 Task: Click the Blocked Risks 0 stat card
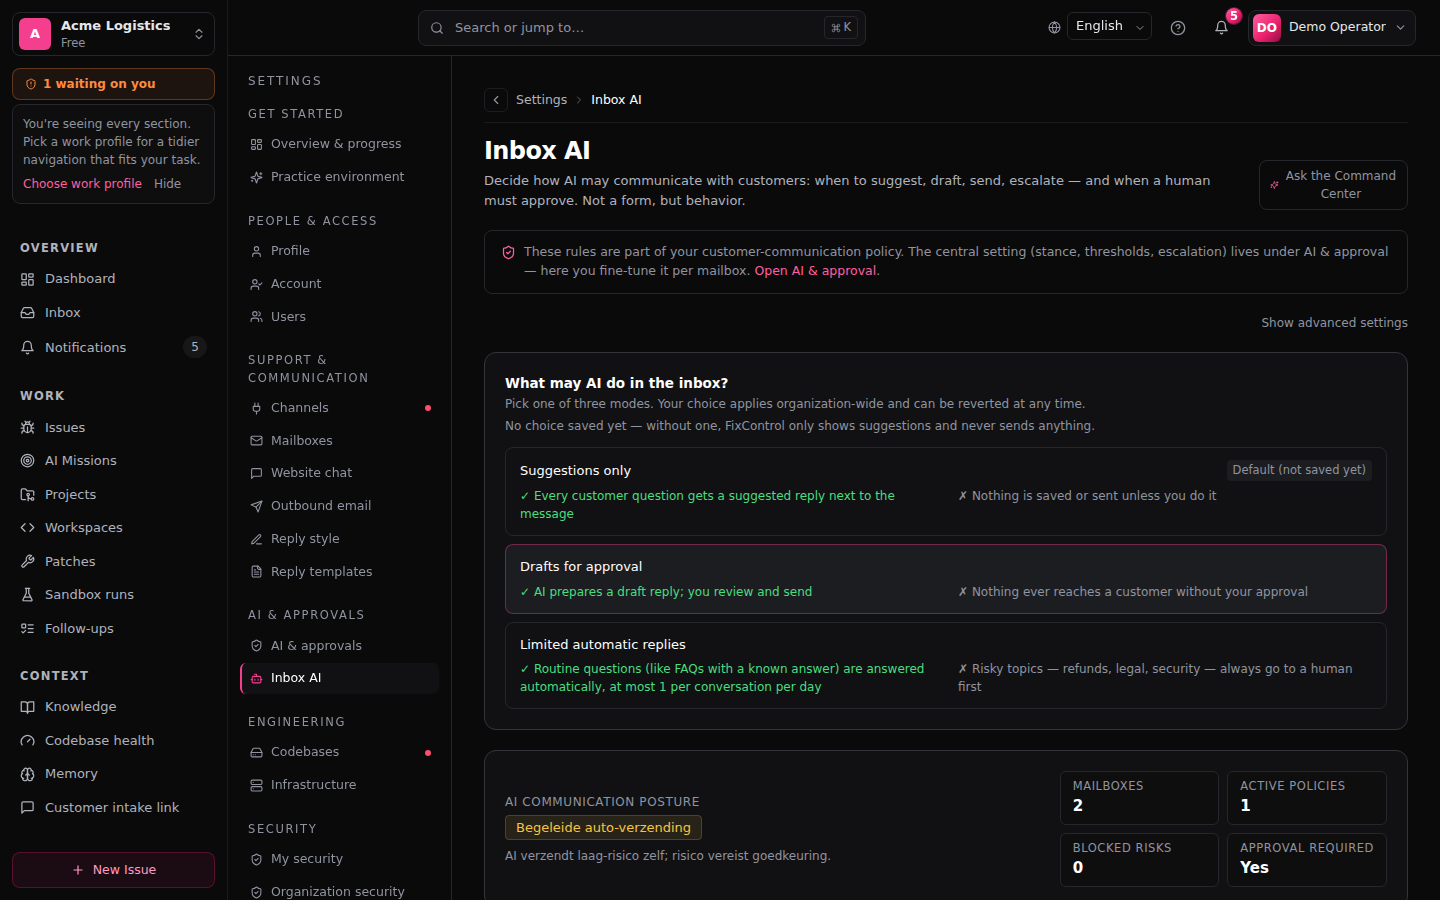coord(1139,860)
